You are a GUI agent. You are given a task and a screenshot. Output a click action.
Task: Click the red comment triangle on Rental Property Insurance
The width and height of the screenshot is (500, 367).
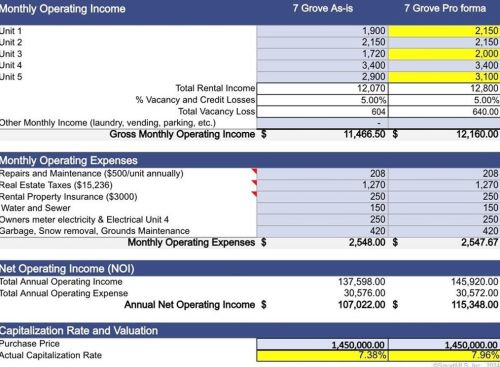click(x=254, y=194)
